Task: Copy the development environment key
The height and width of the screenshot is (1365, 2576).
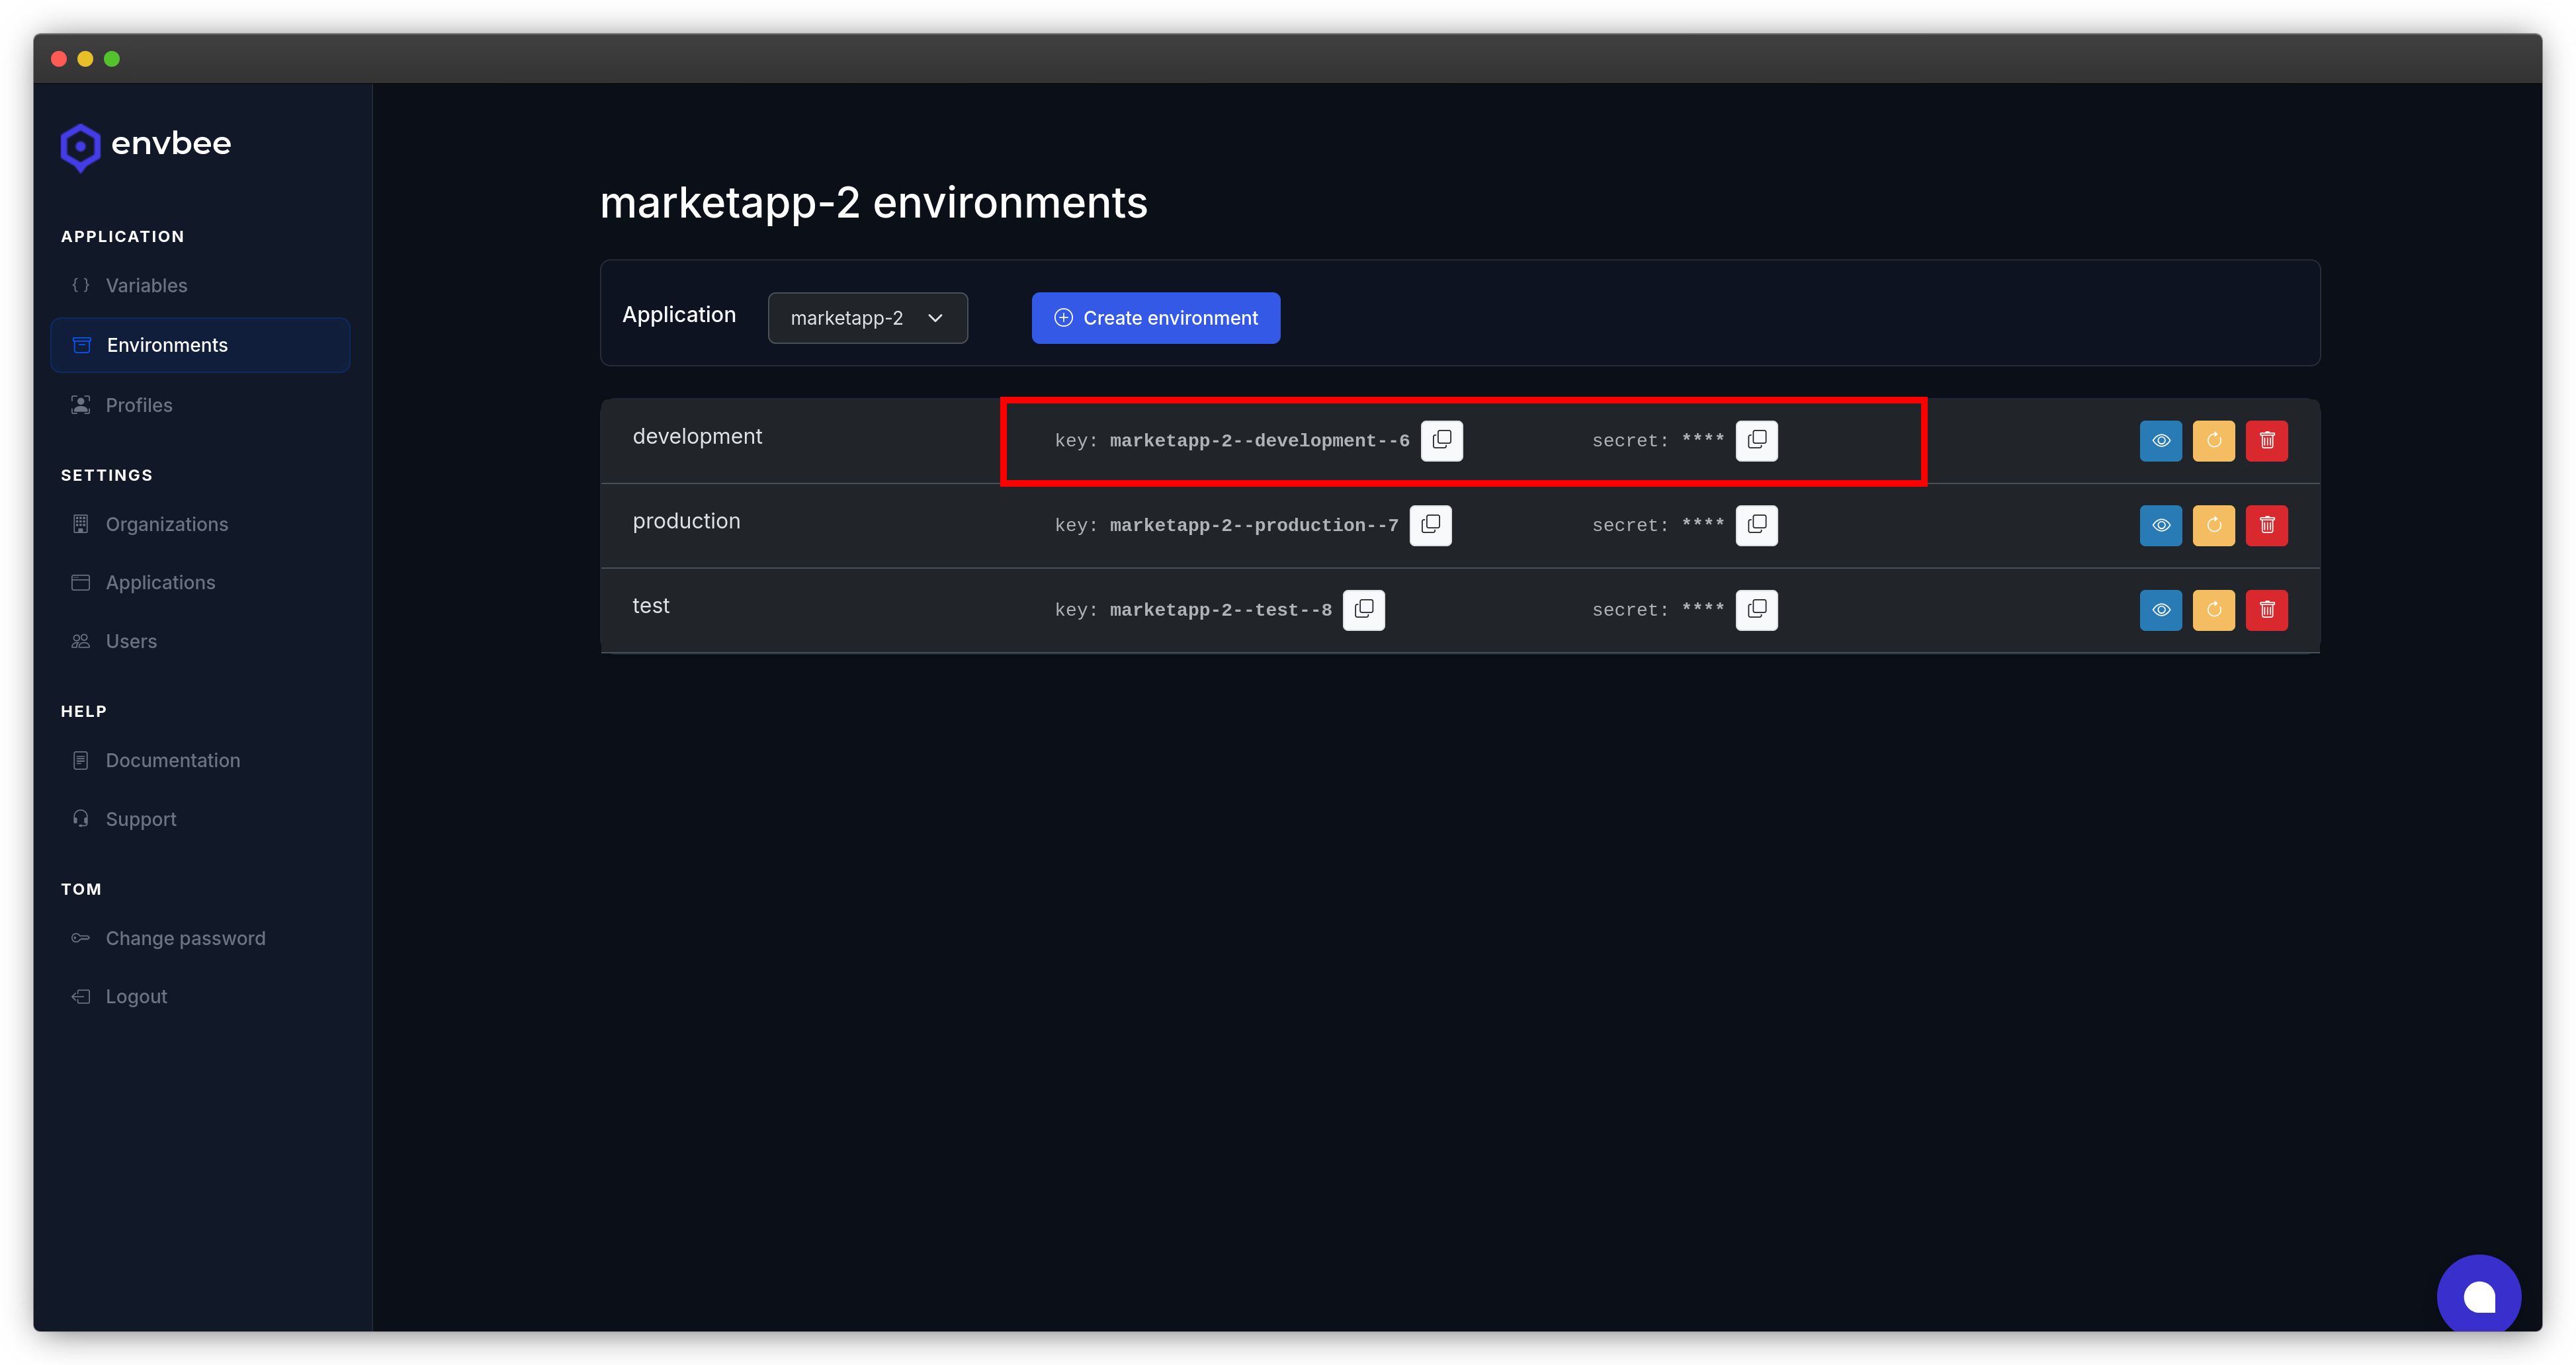Action: [1442, 440]
